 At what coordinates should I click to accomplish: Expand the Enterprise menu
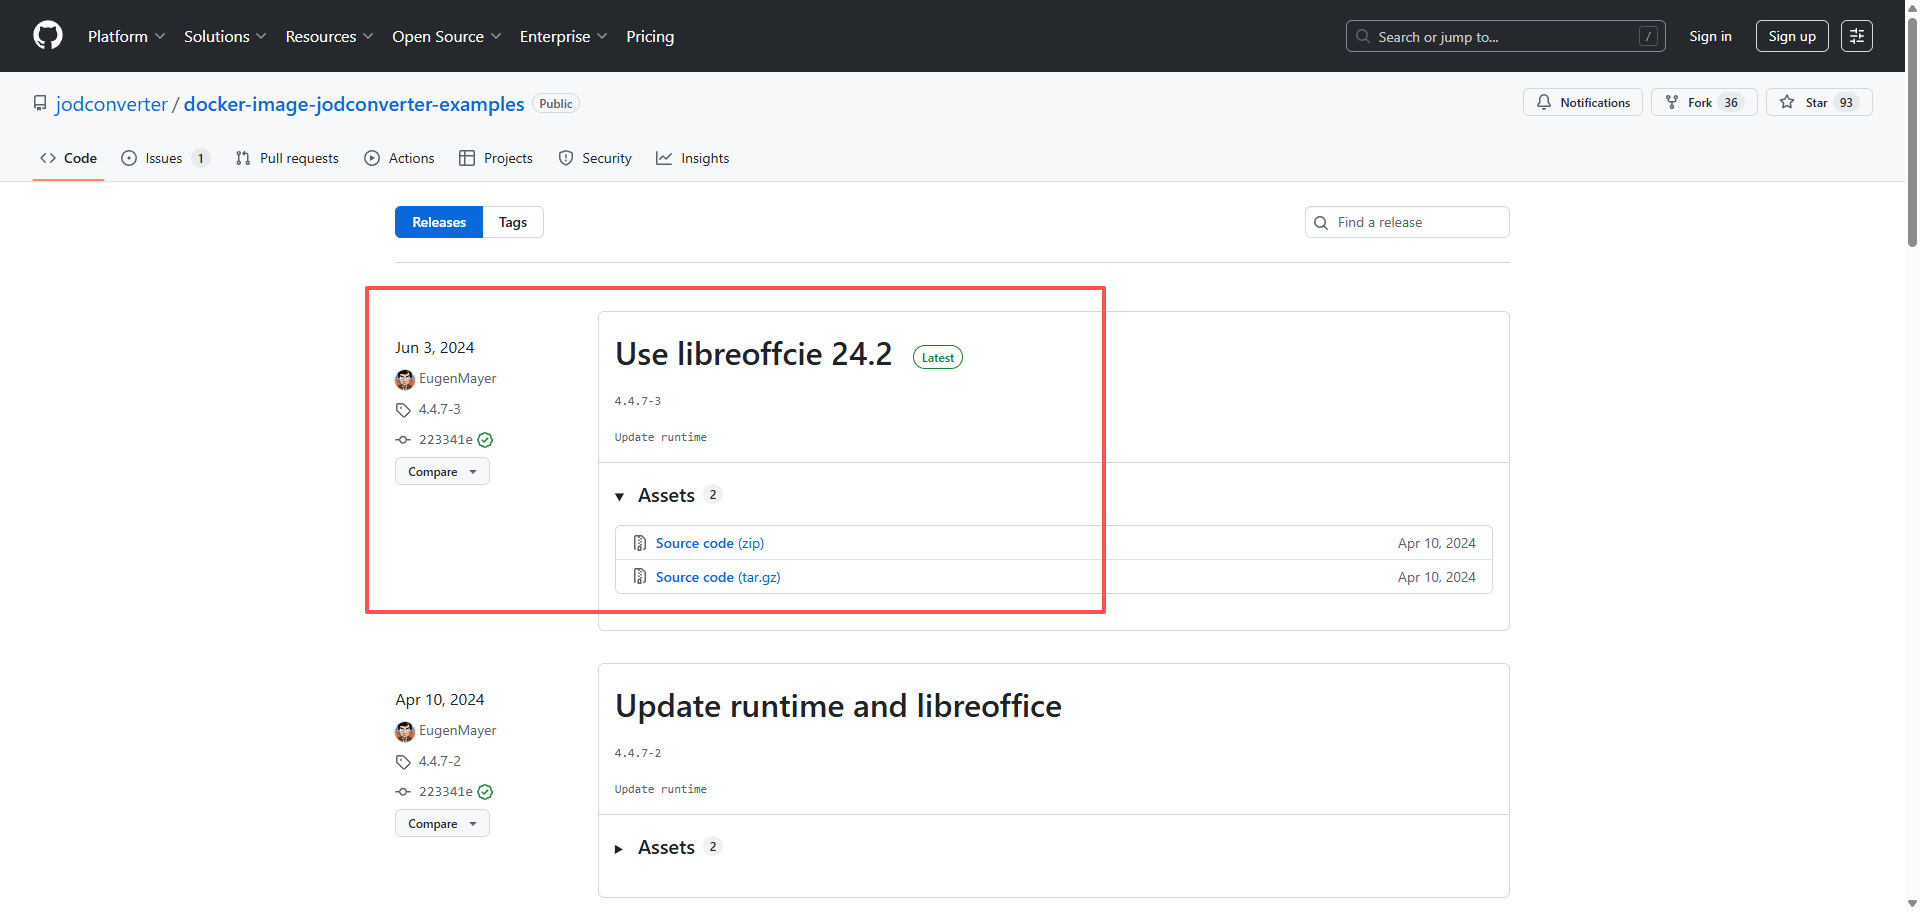[563, 36]
